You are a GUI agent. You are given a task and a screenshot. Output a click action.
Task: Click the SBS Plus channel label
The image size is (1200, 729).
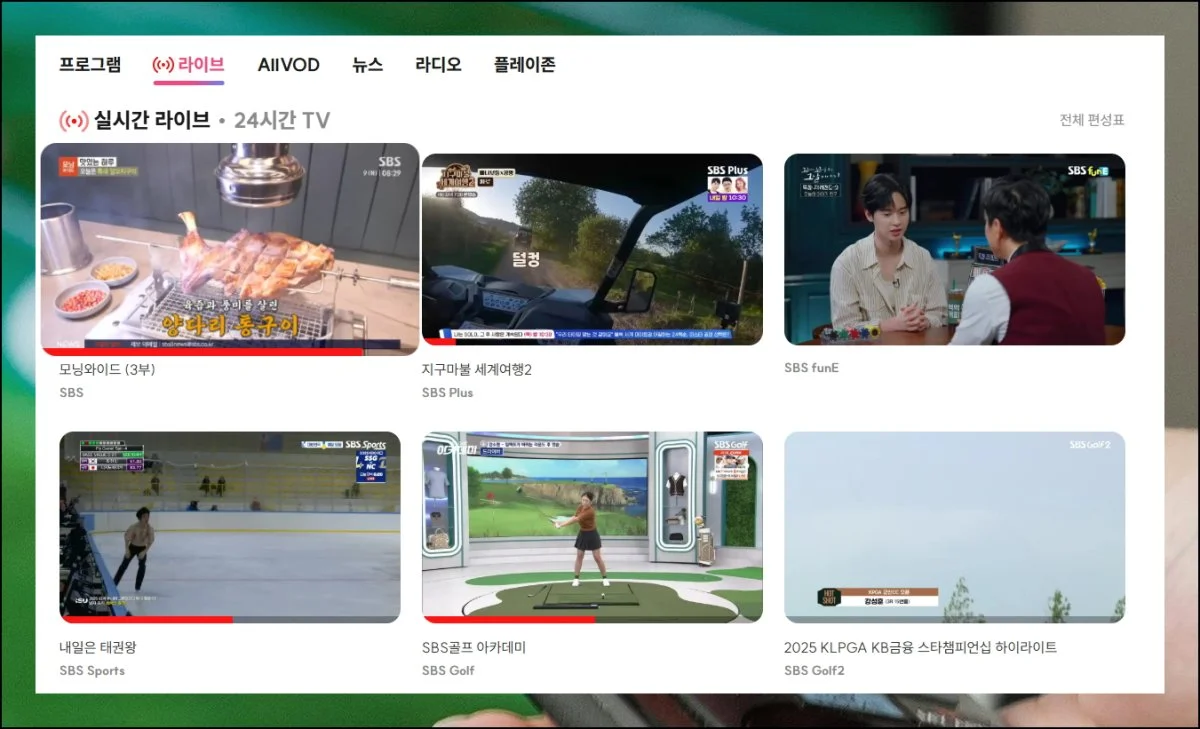pos(447,392)
